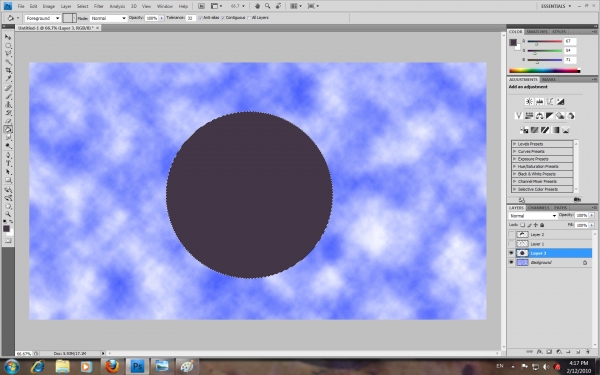Add a Channel Mixer adjustment
Image resolution: width=600 pixels, height=375 pixels.
(x=571, y=115)
